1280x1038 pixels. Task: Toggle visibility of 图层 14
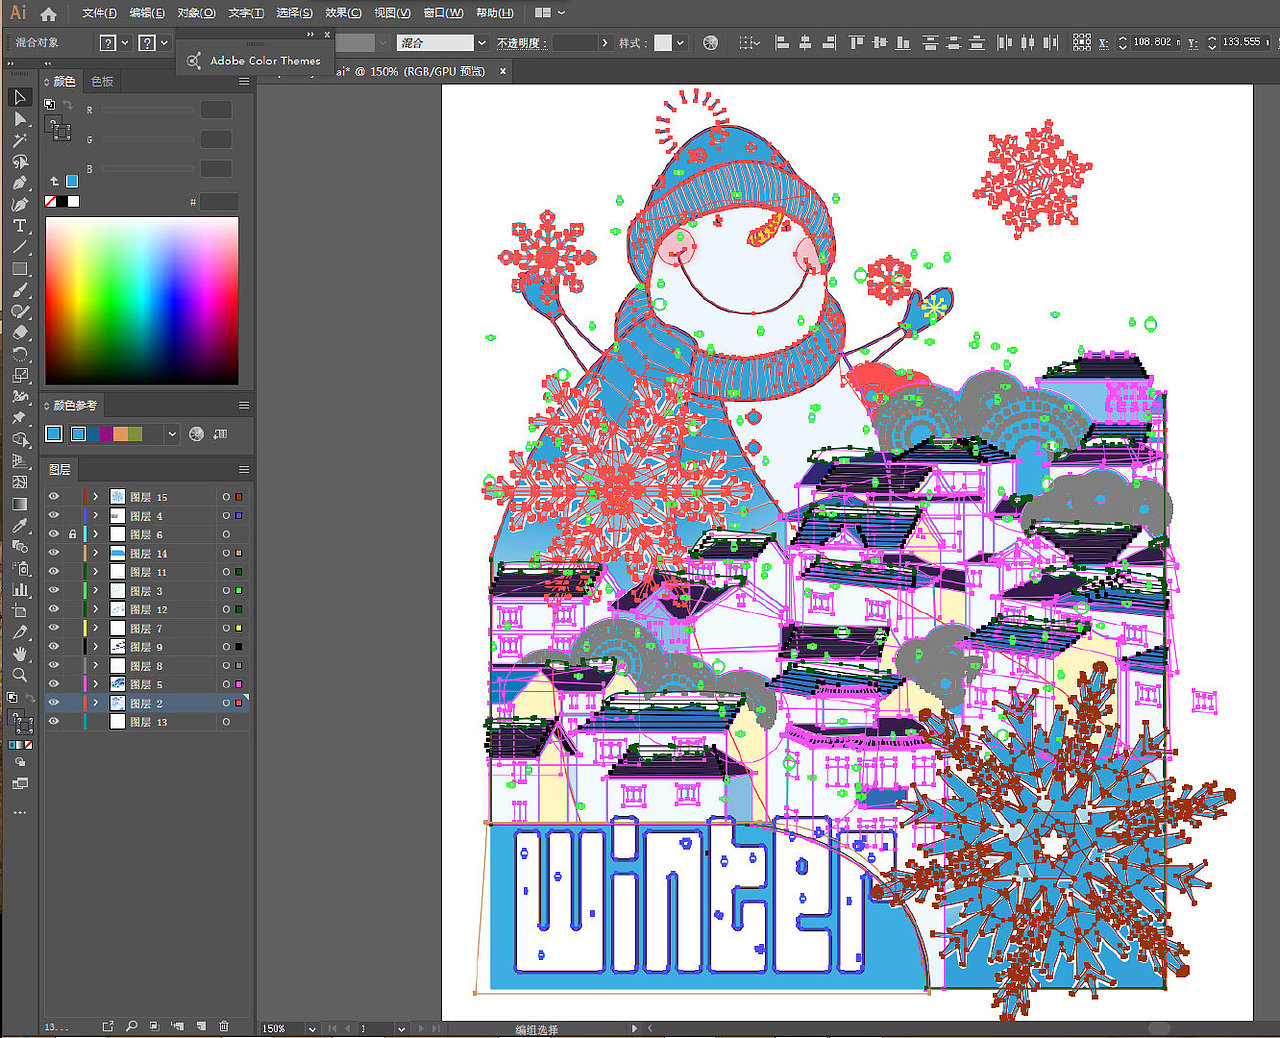coord(54,553)
